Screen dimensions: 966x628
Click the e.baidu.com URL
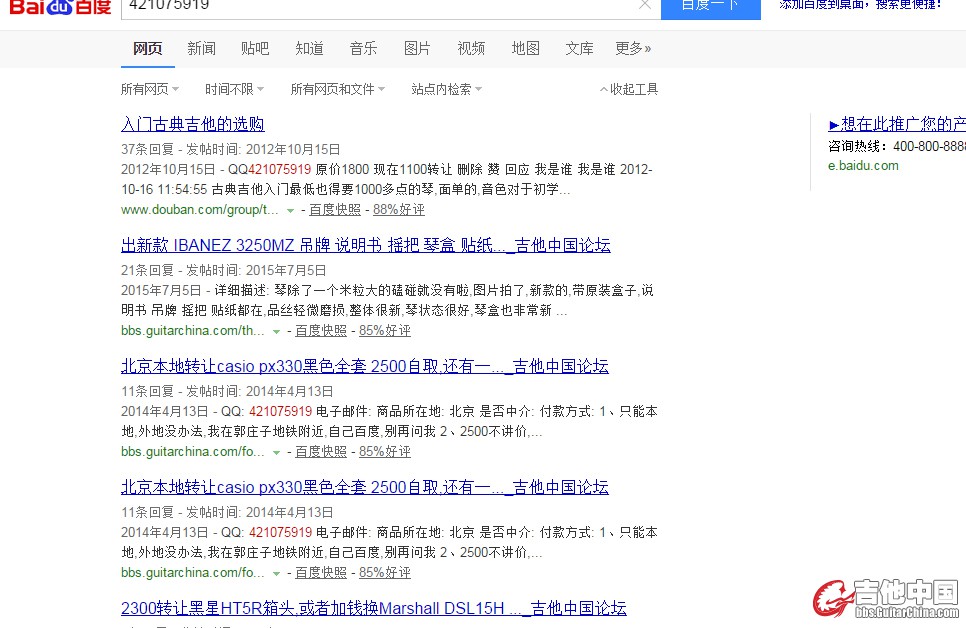click(863, 165)
